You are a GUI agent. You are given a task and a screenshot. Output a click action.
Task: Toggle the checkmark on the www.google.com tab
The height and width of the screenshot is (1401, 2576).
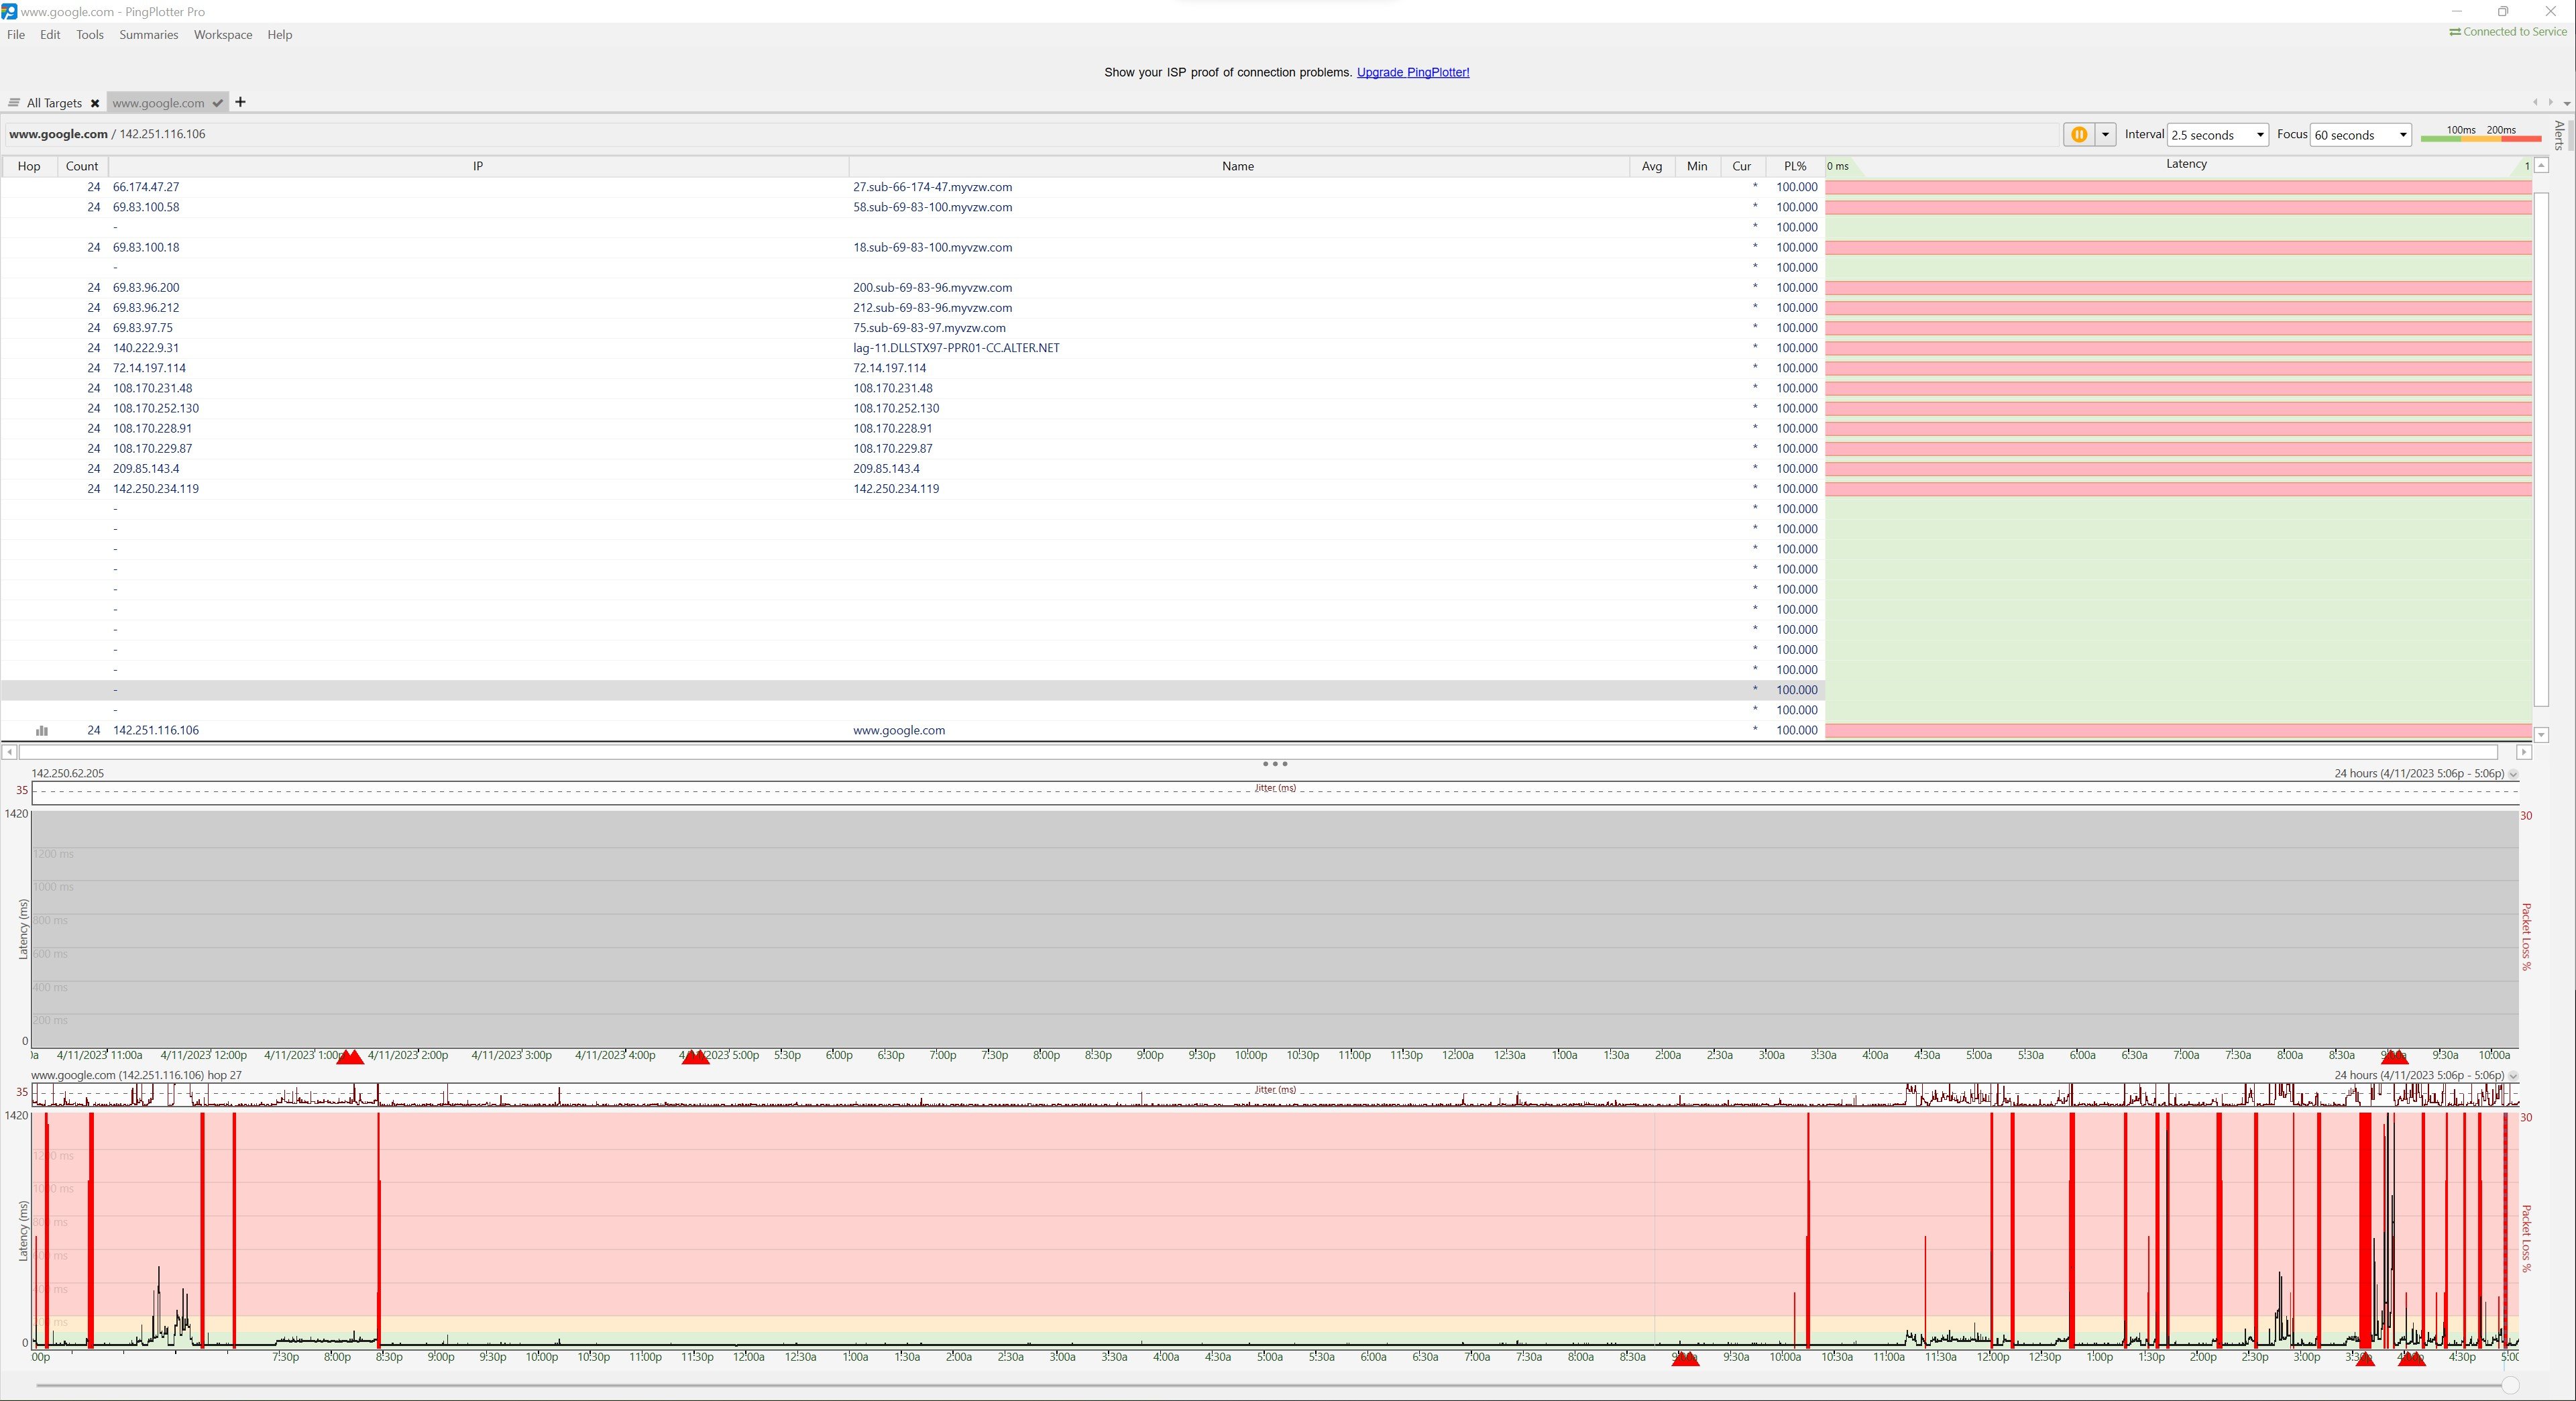218,103
